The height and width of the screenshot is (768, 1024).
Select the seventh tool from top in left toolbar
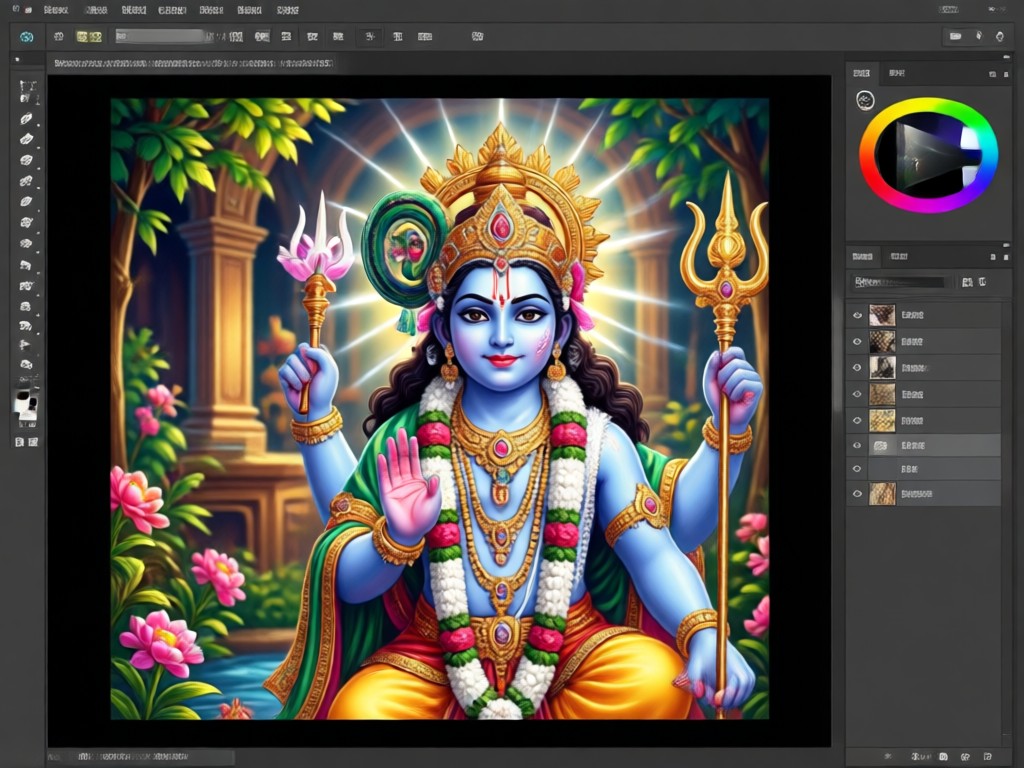(x=26, y=223)
